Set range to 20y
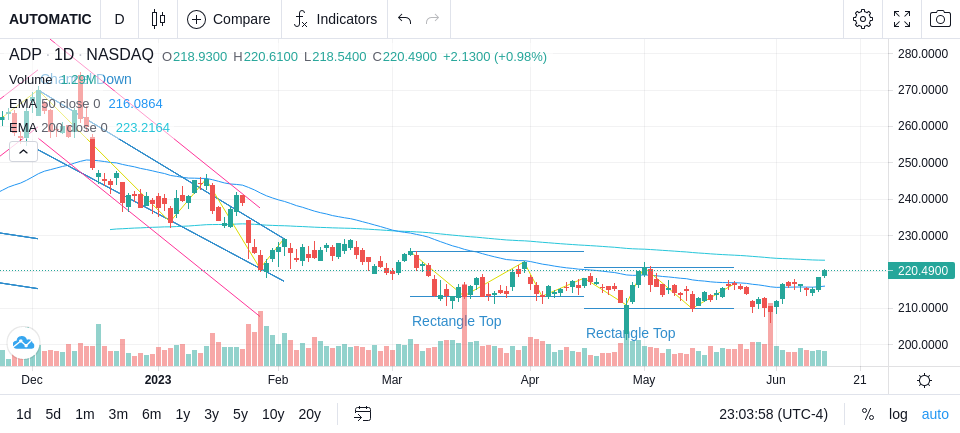The height and width of the screenshot is (433, 960). click(309, 415)
